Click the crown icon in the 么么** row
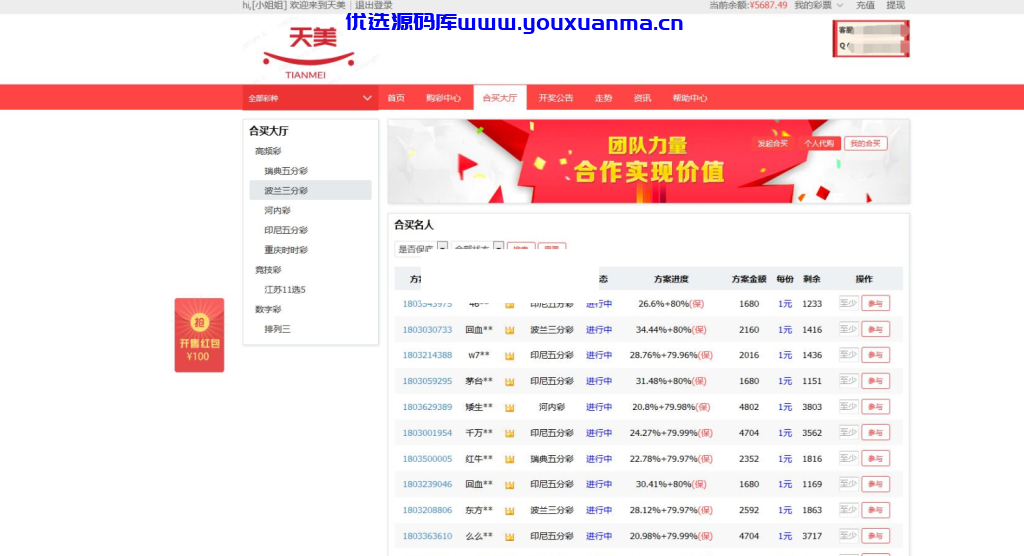 [x=509, y=536]
